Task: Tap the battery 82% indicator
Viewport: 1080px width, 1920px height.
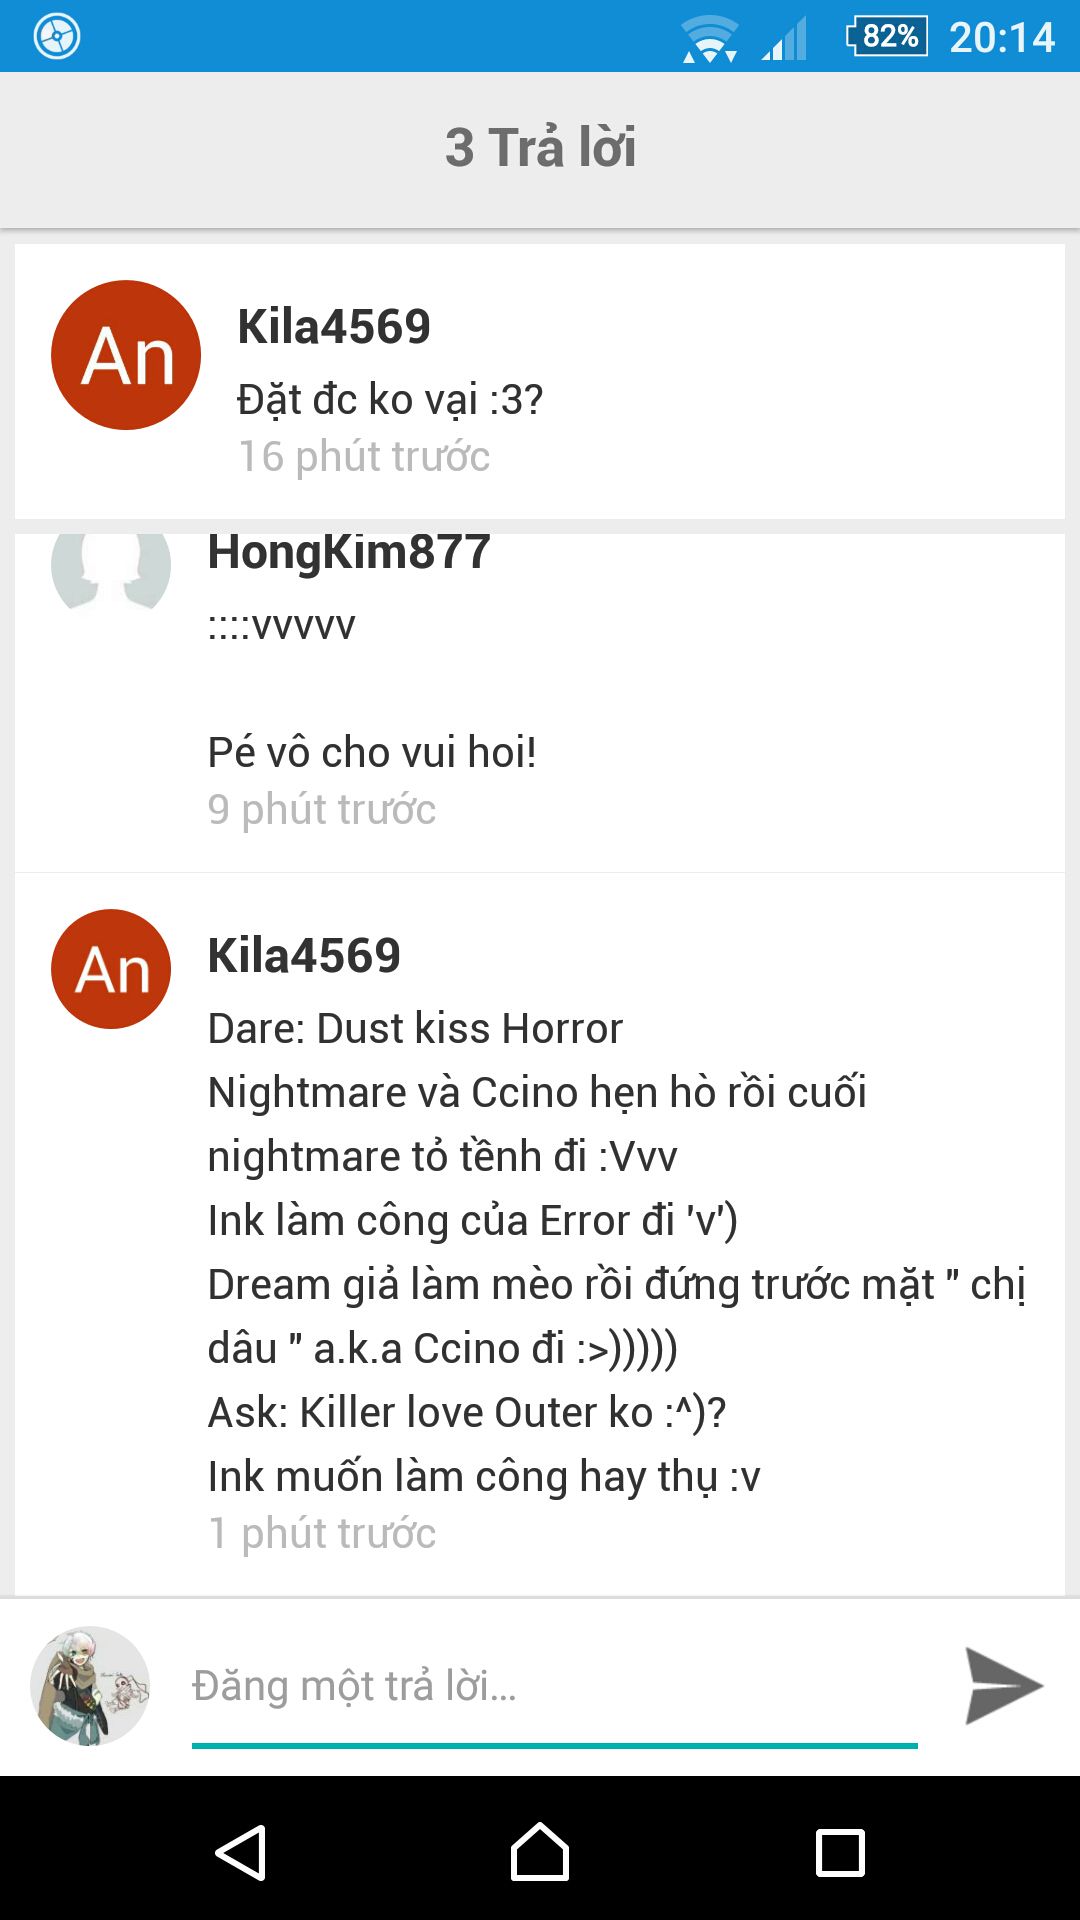Action: pyautogui.click(x=887, y=37)
